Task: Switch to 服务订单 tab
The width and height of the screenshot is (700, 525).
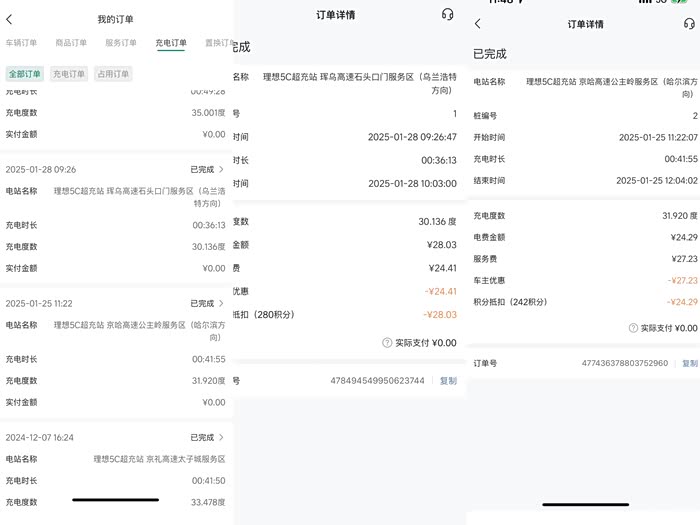Action: coord(121,43)
